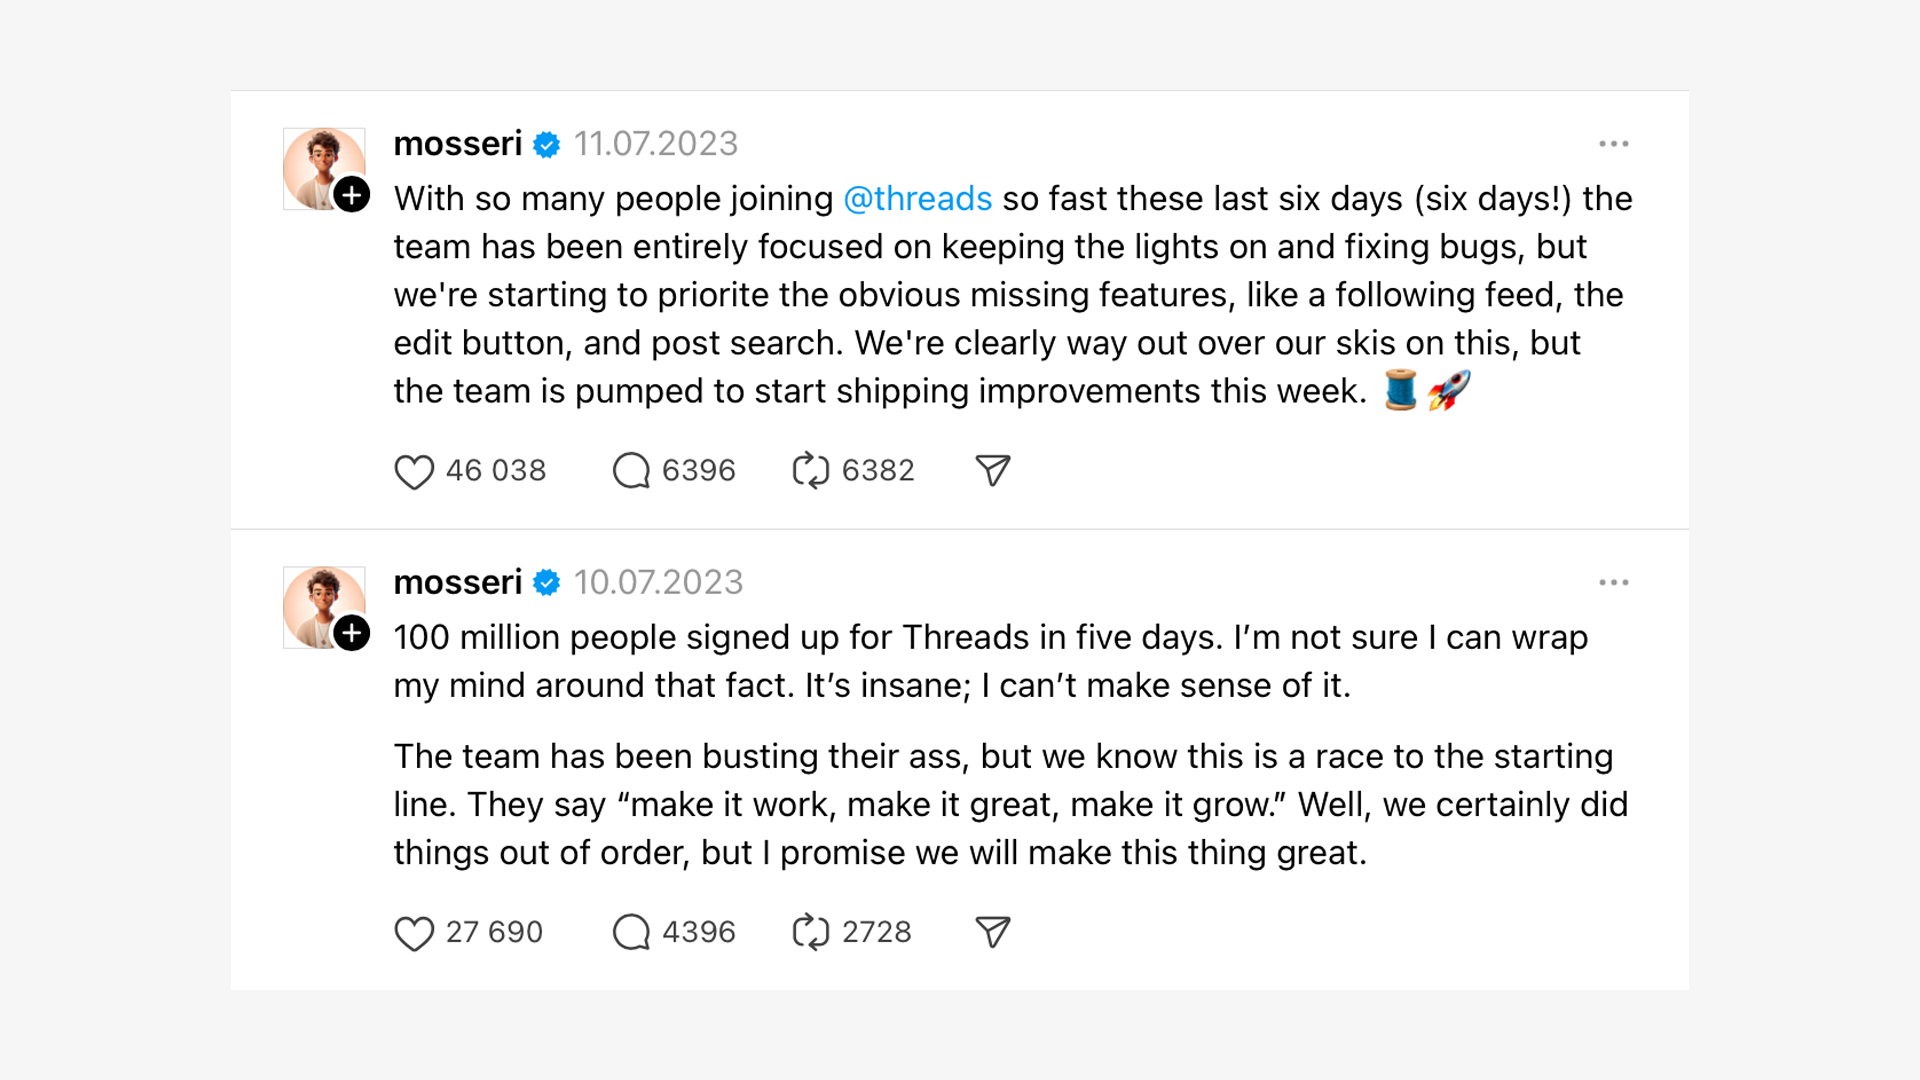Share the 11.07.2023 post via the send icon
Screen dimensions: 1920x1080
coord(992,471)
